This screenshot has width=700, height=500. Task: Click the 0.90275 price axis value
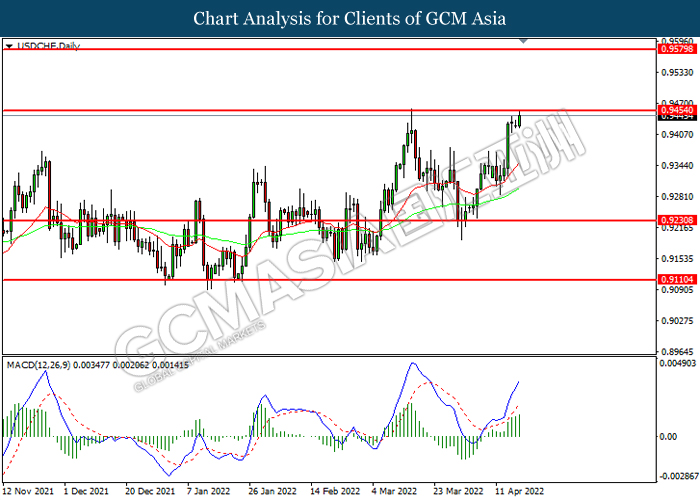(677, 321)
